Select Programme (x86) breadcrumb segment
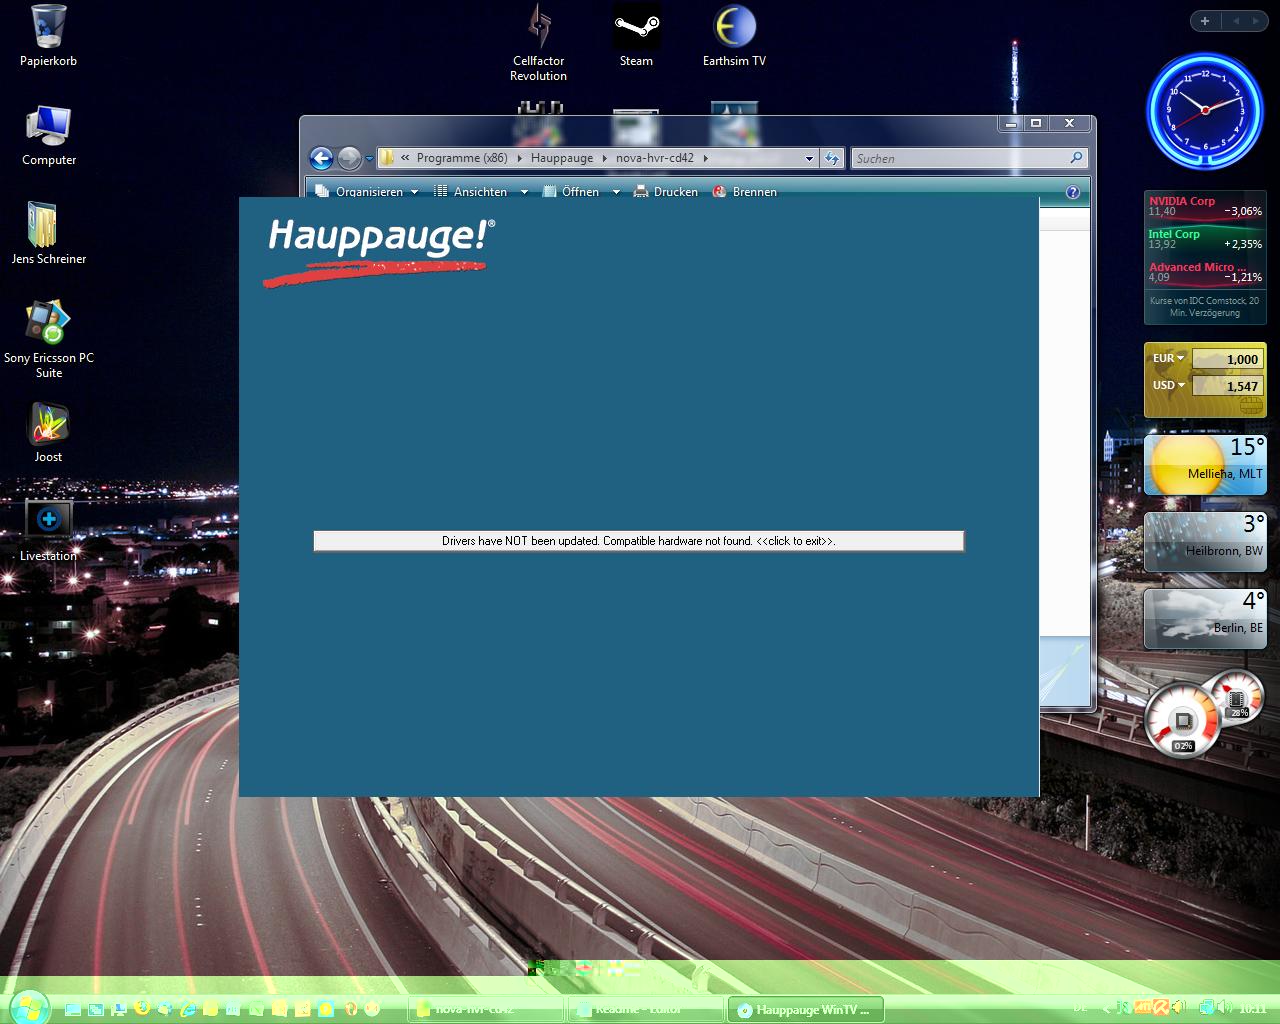Image resolution: width=1280 pixels, height=1024 pixels. [x=462, y=158]
